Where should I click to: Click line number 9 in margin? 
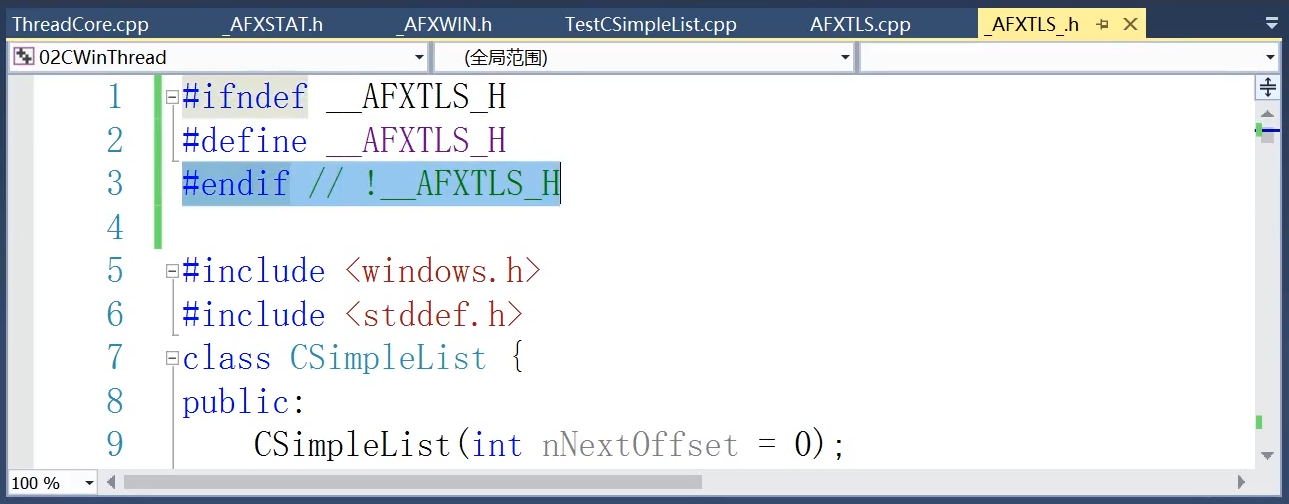coord(114,445)
